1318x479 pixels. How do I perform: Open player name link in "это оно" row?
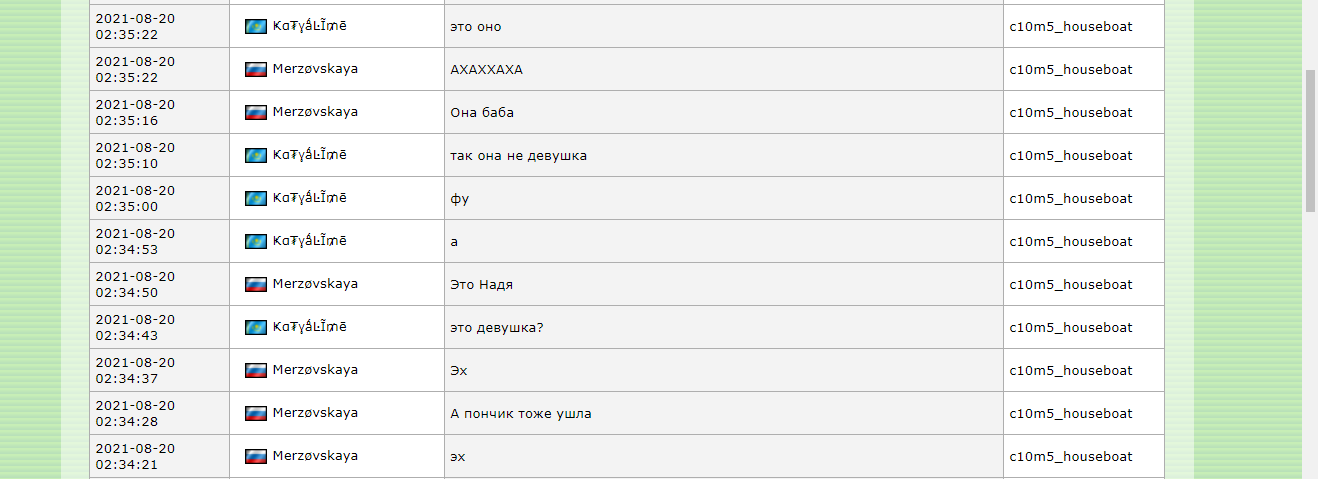pos(310,26)
